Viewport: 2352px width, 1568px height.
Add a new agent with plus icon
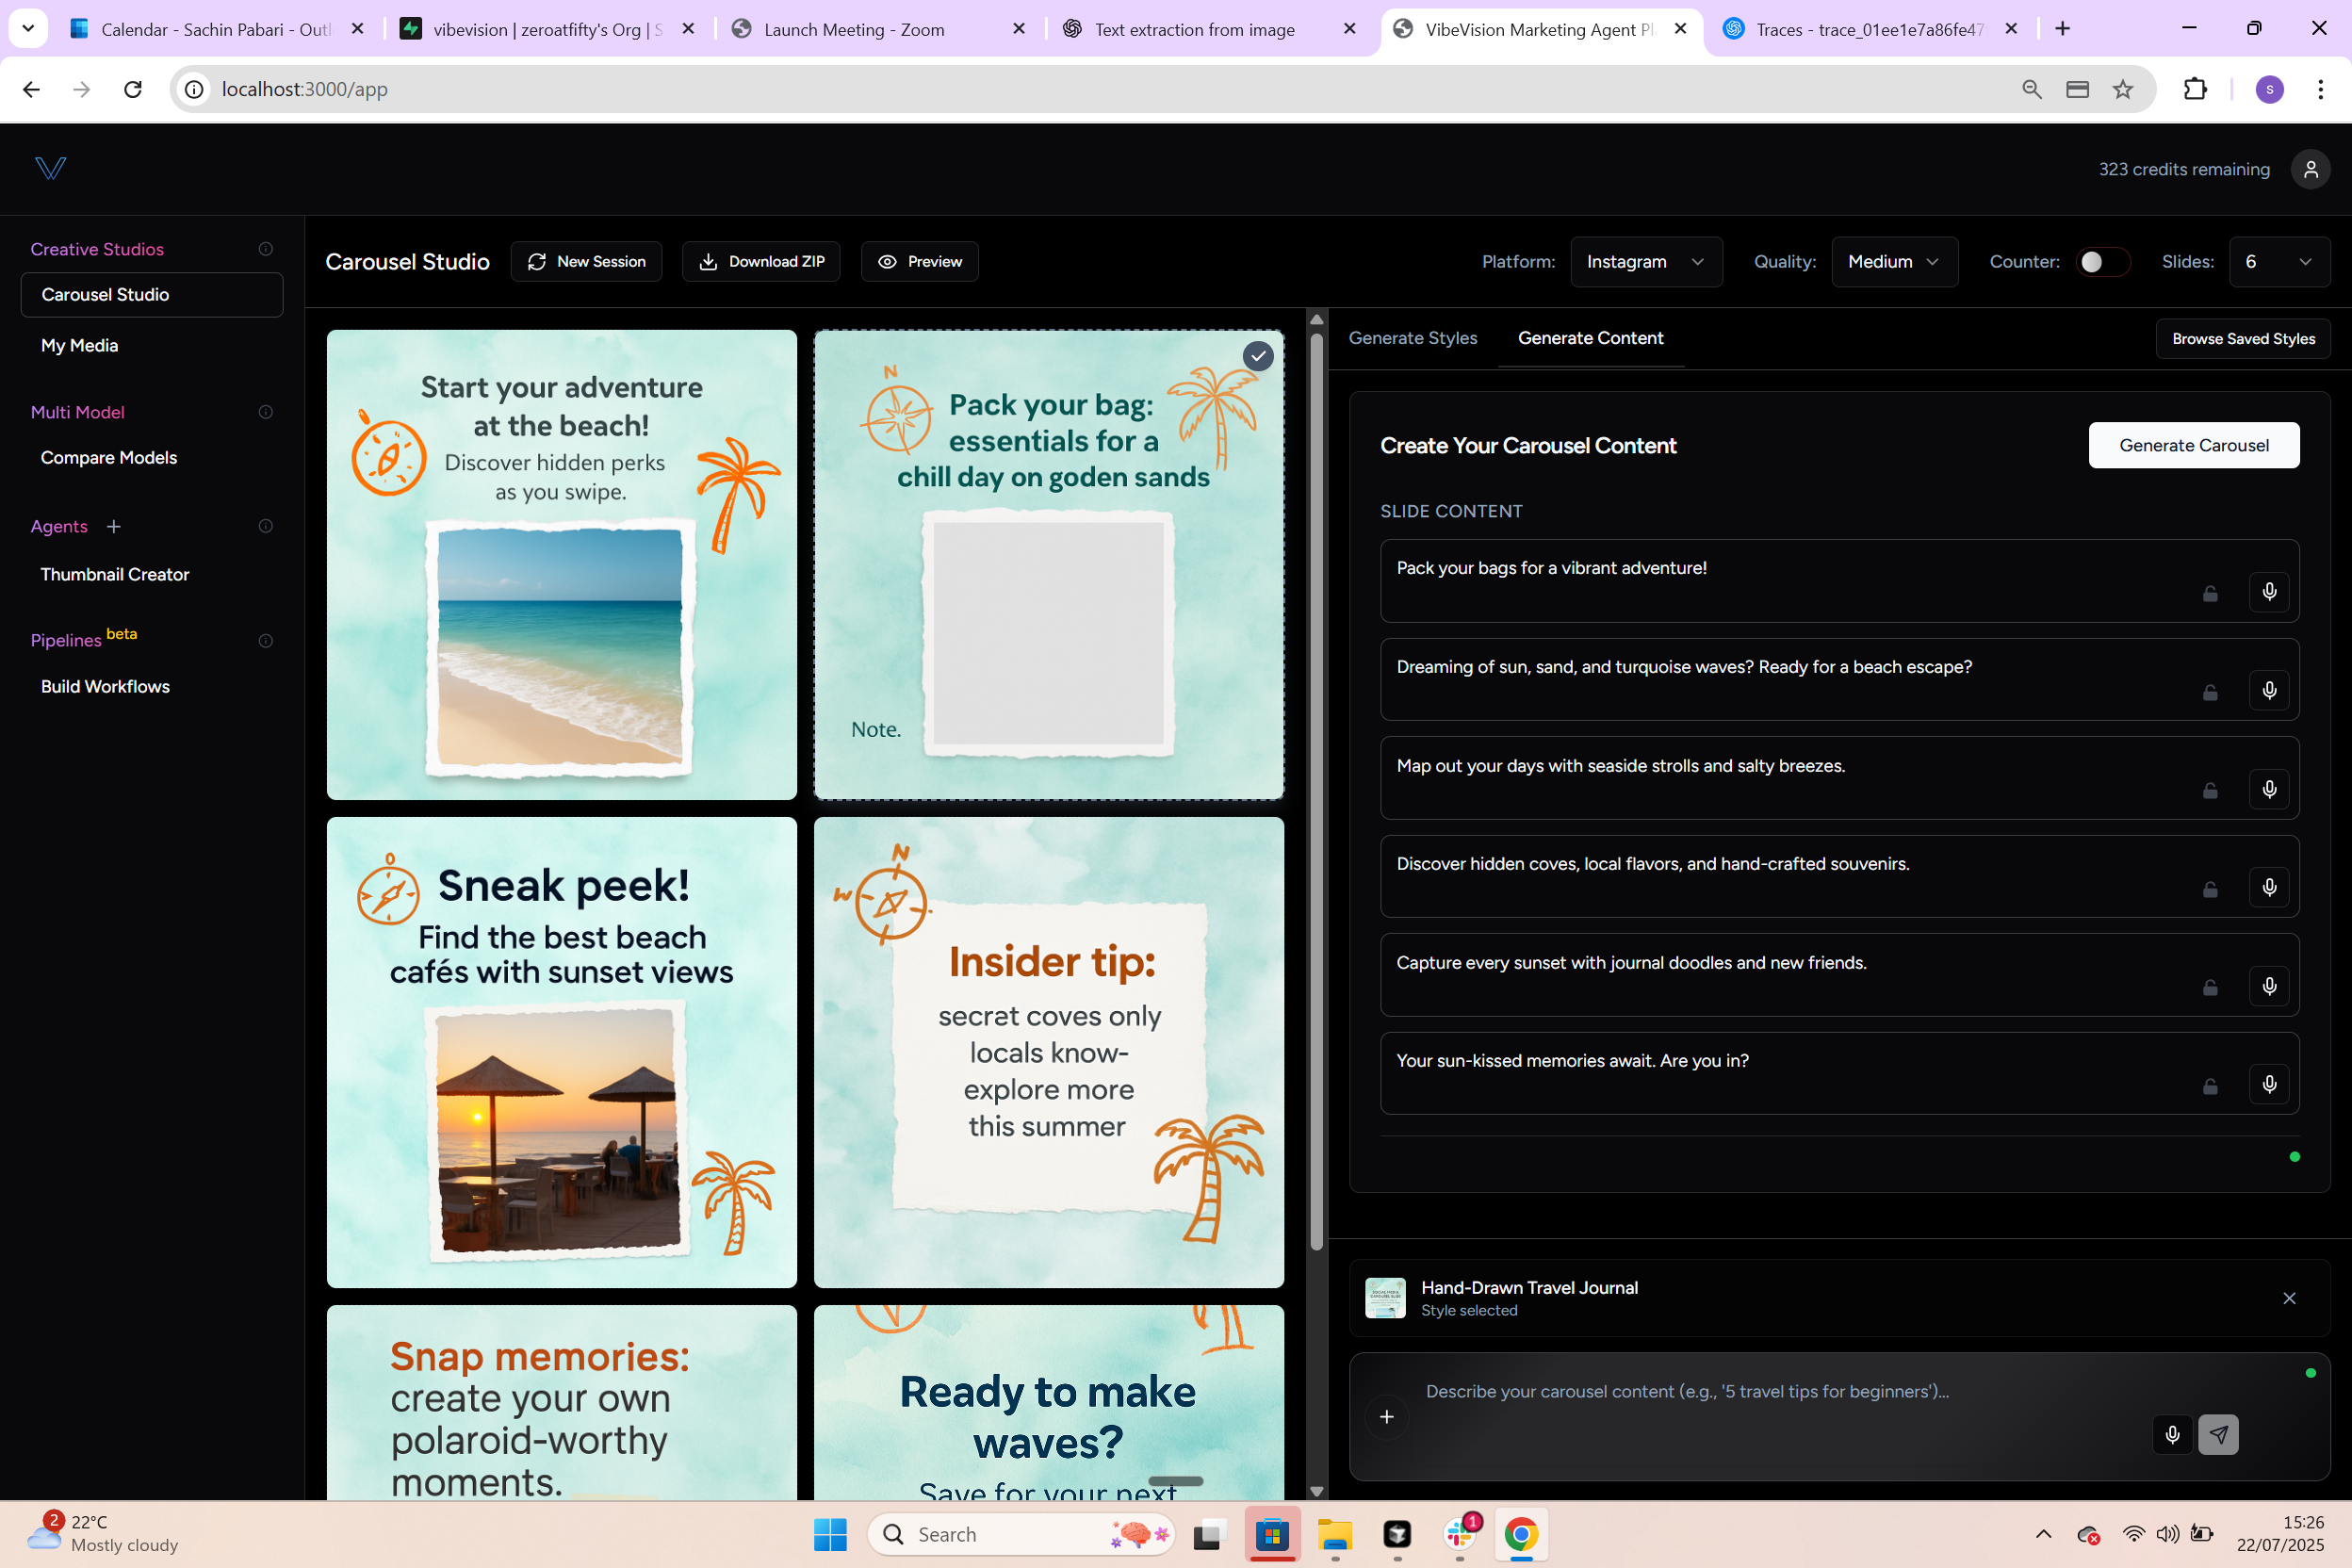(x=114, y=526)
